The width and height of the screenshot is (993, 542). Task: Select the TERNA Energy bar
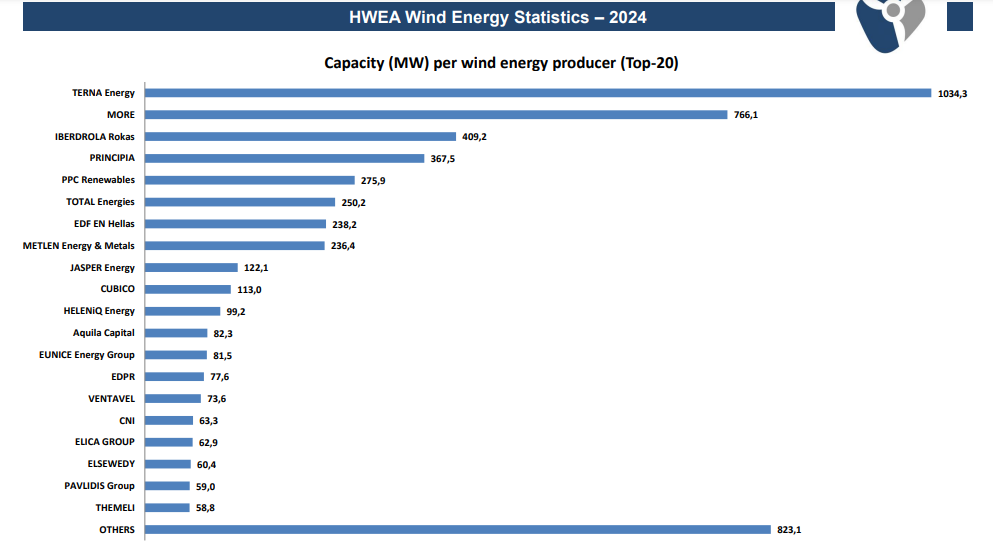point(539,93)
